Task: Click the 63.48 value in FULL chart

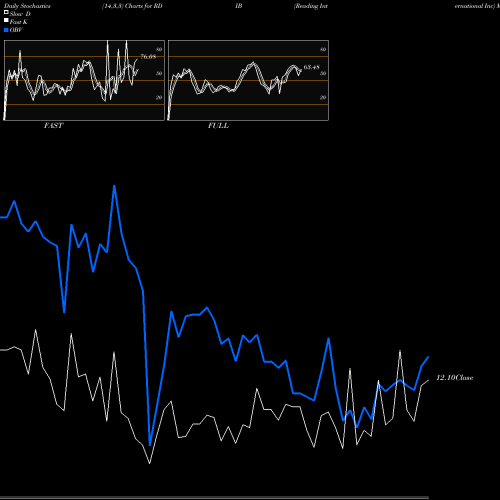Action: [312, 67]
